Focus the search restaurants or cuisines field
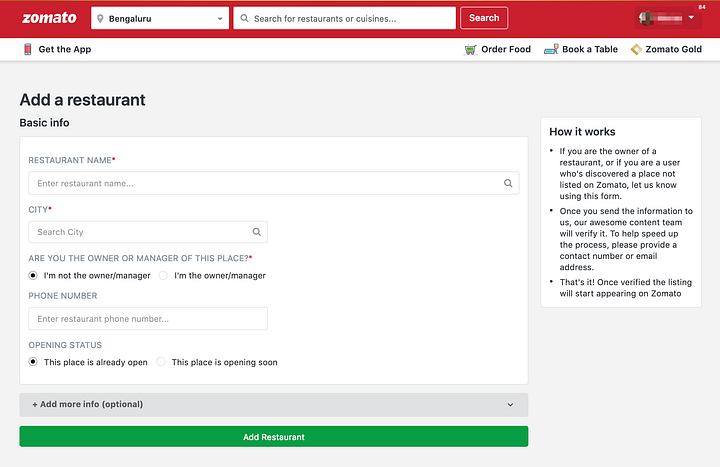Viewport: 720px width, 467px height. click(x=344, y=18)
